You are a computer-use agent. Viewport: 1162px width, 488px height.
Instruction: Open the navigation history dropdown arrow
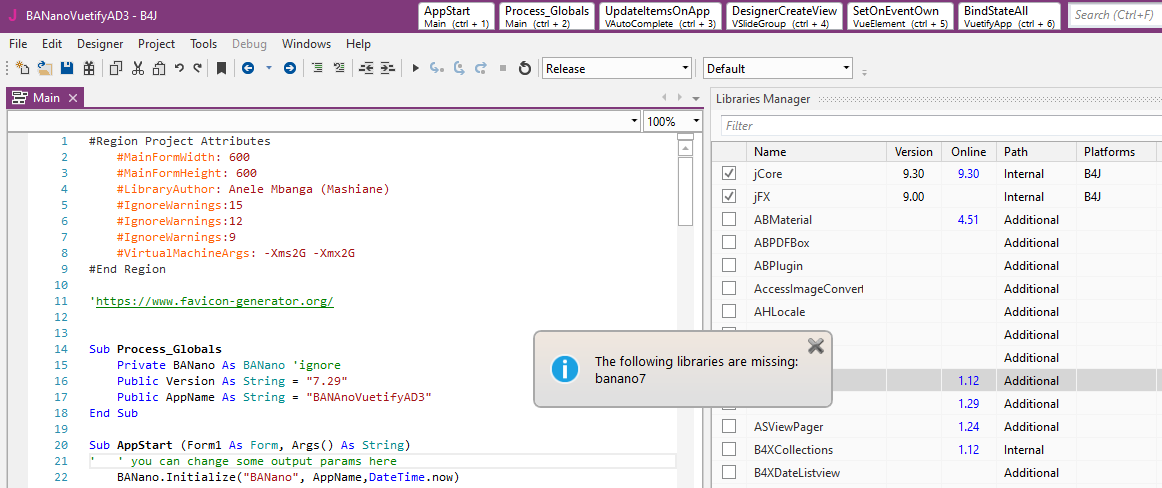[269, 68]
